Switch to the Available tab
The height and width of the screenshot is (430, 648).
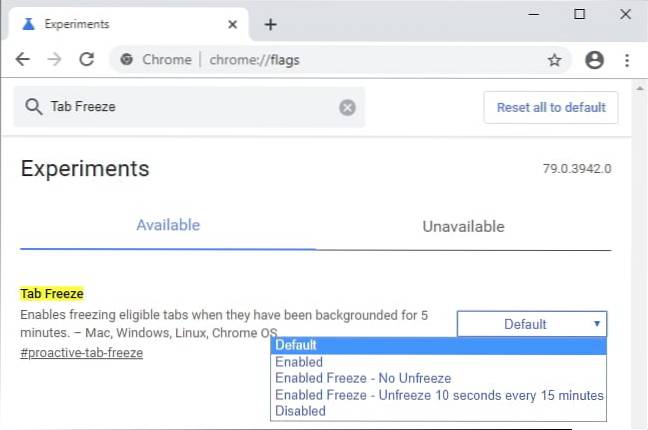tap(168, 225)
